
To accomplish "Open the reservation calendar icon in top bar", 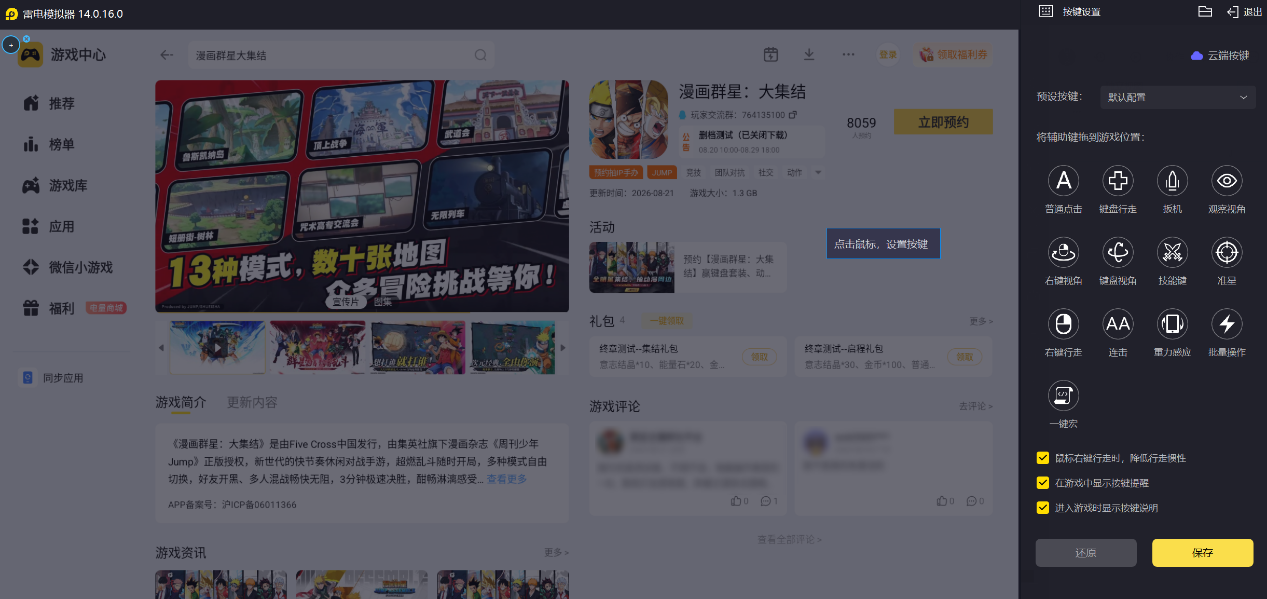I will click(770, 55).
